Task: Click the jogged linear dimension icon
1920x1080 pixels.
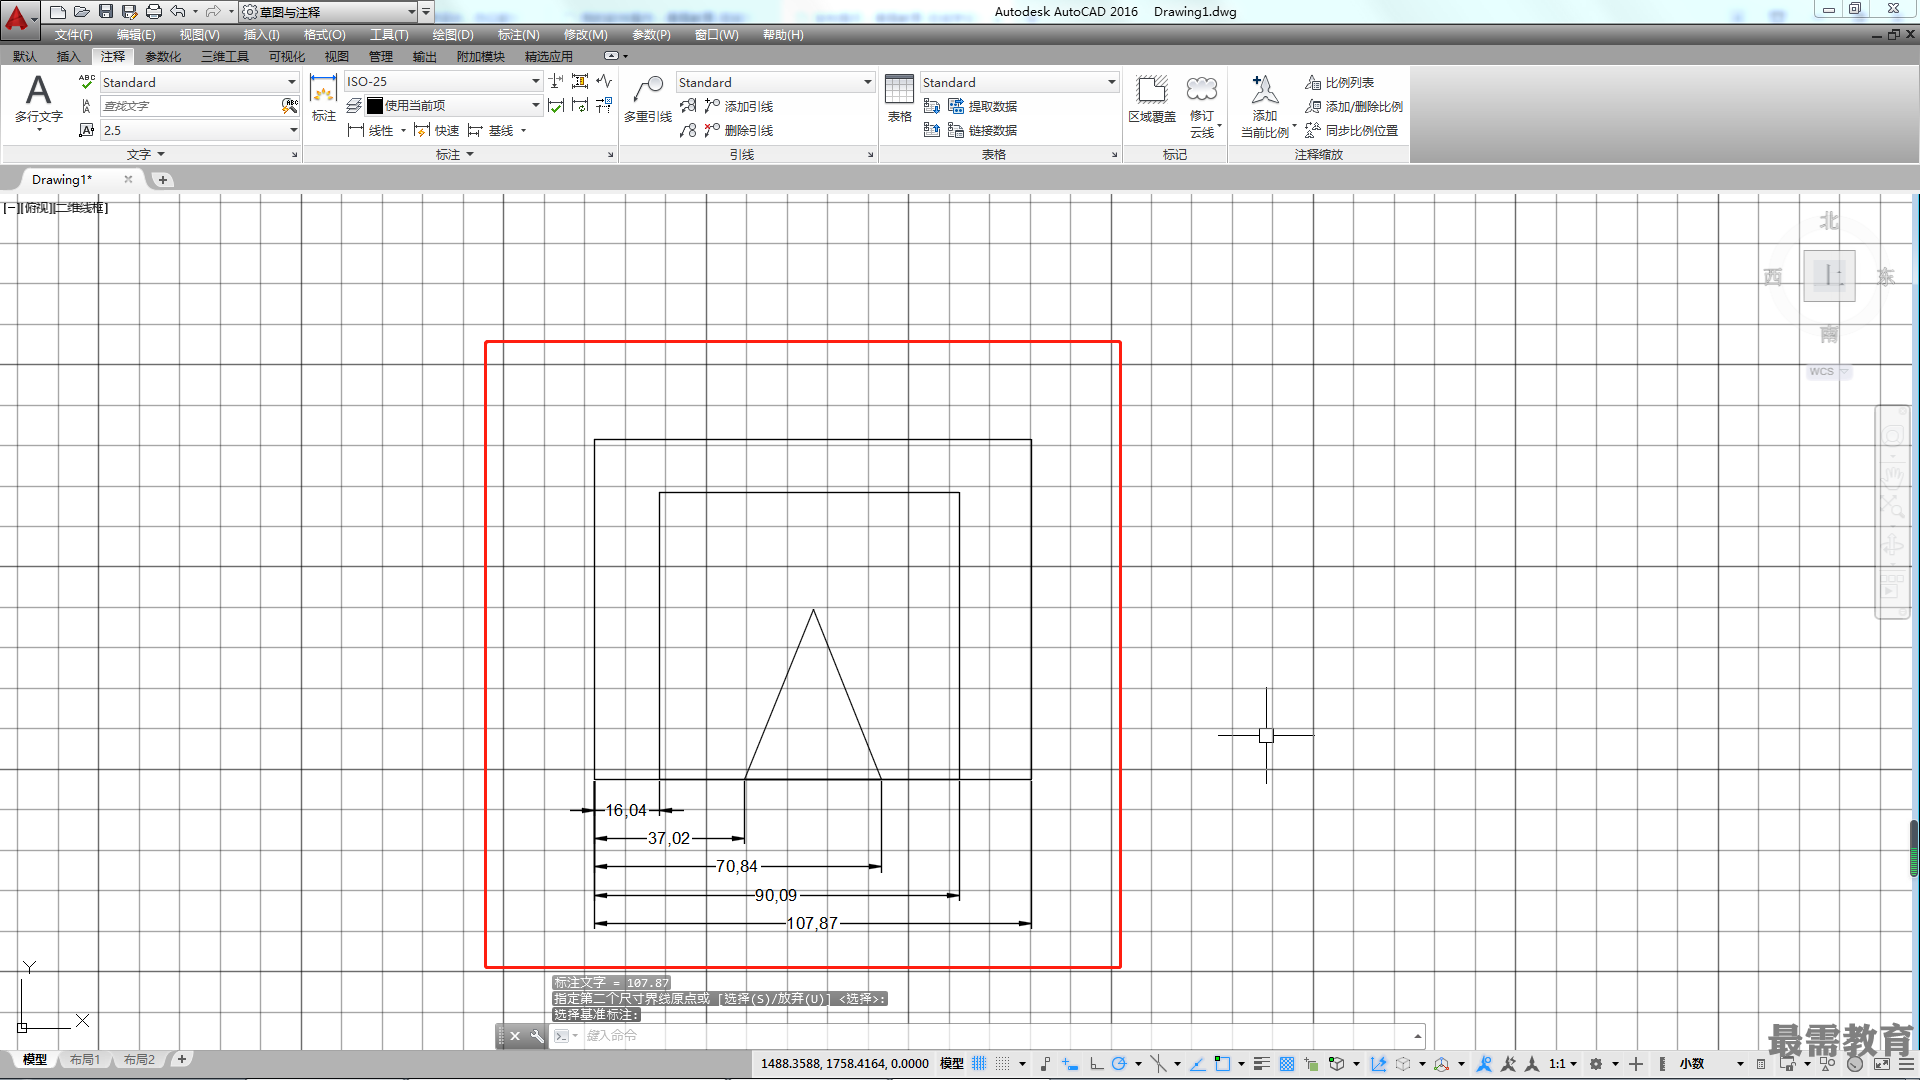Action: (x=604, y=81)
